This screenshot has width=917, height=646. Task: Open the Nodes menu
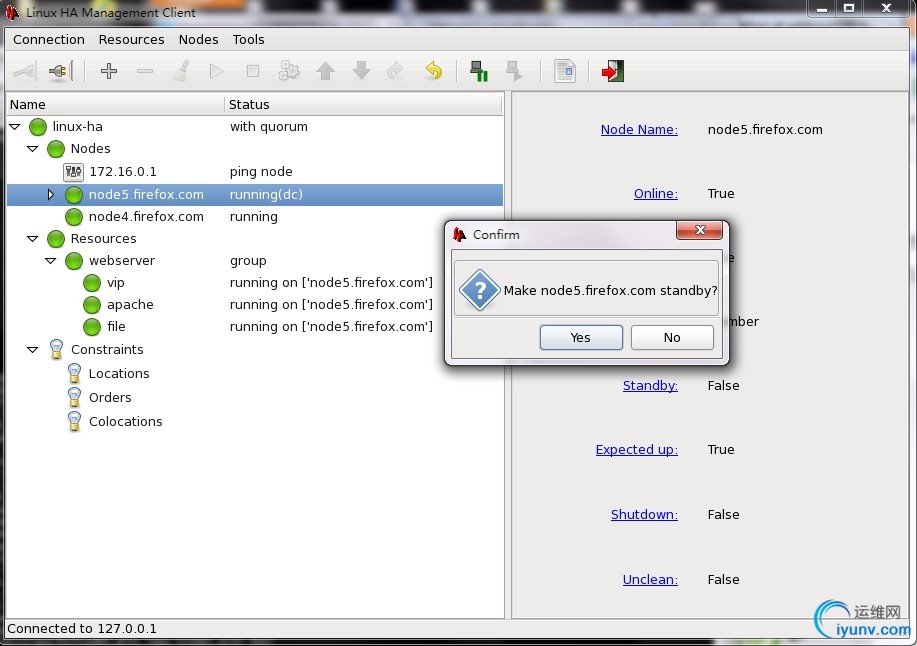pos(198,40)
